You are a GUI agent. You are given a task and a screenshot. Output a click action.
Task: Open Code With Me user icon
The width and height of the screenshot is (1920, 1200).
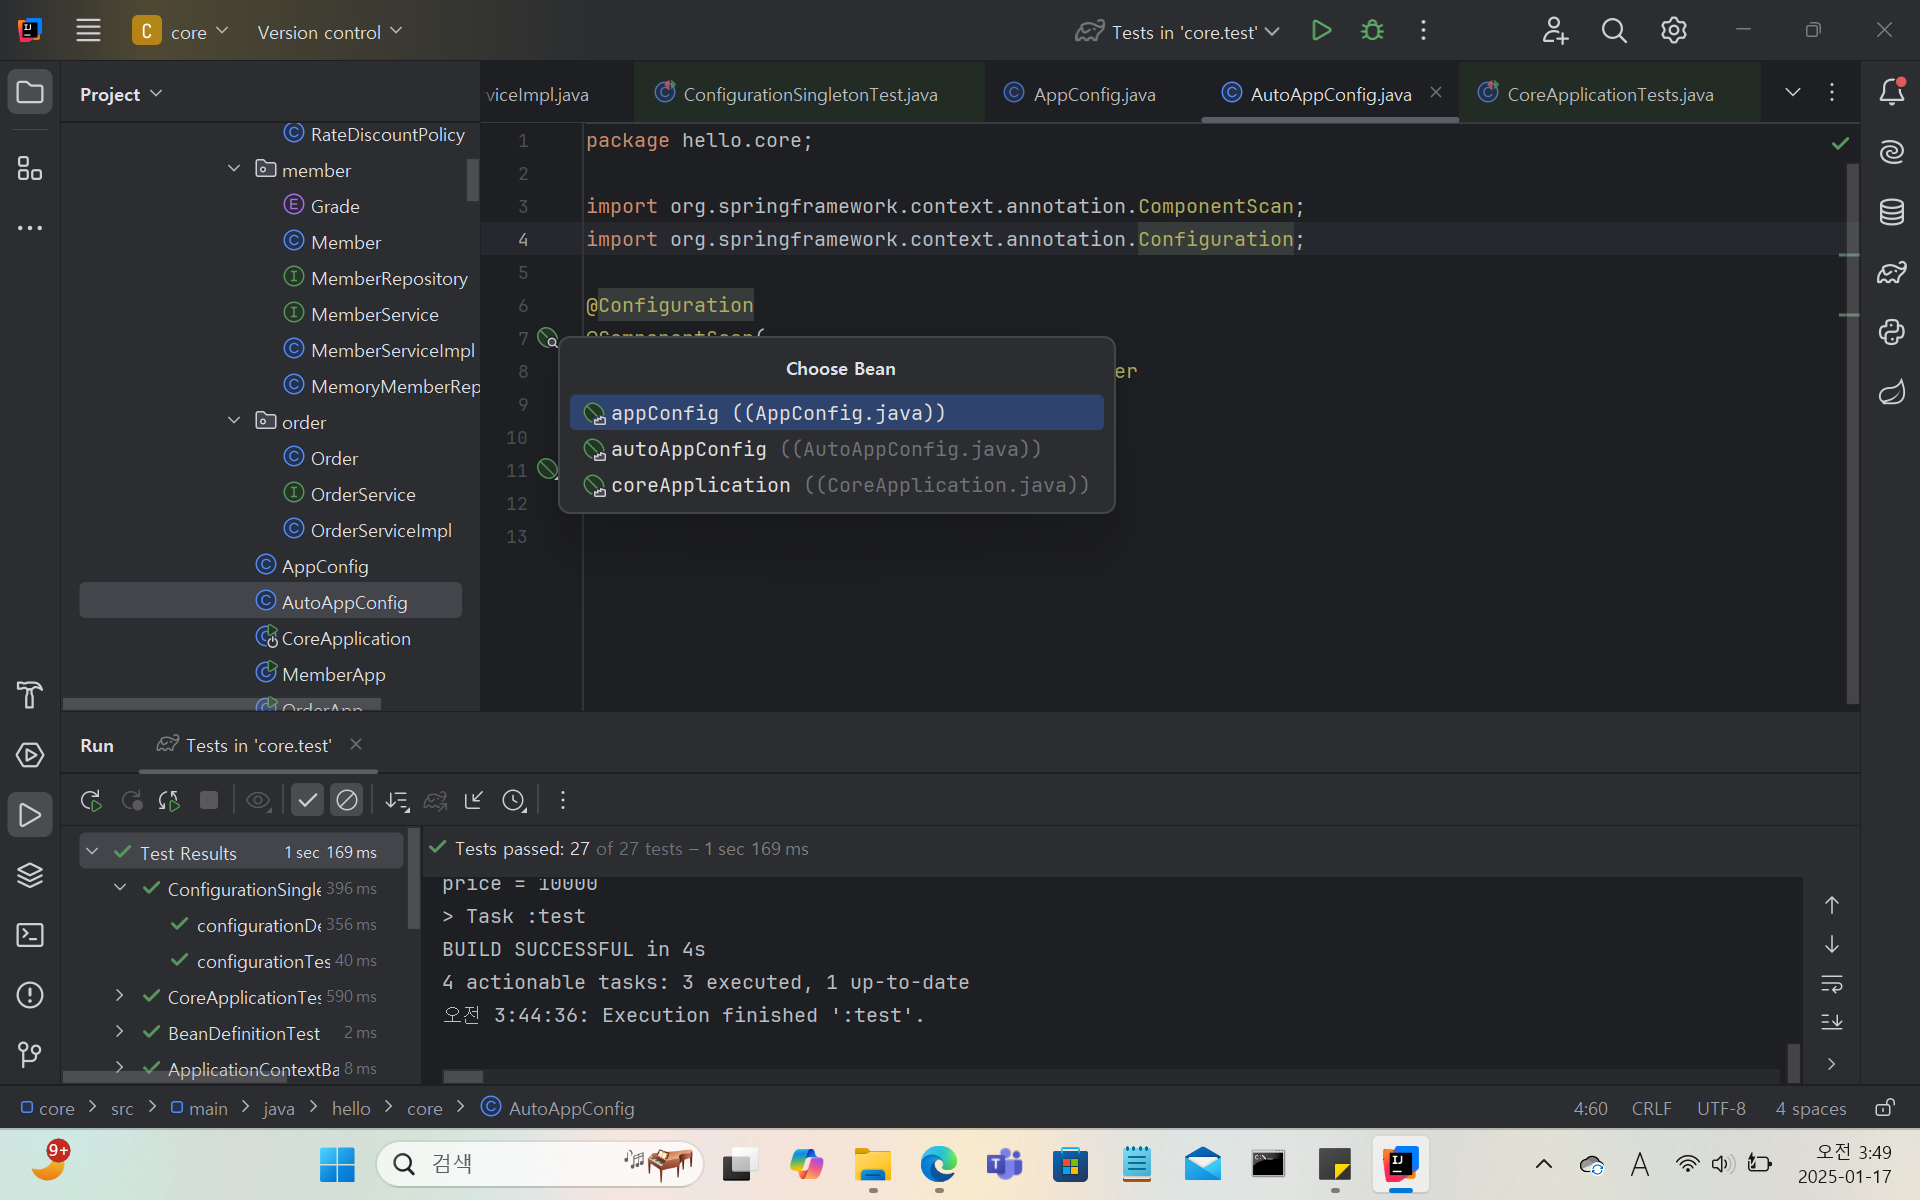1555,31
